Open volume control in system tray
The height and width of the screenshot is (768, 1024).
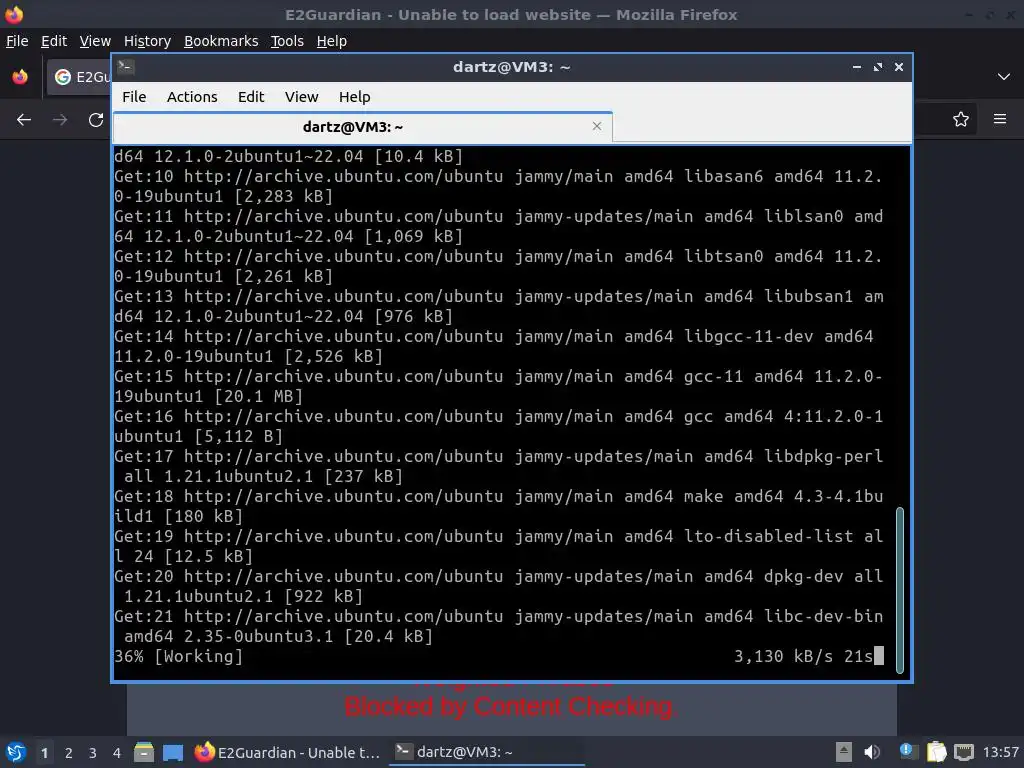tap(872, 752)
